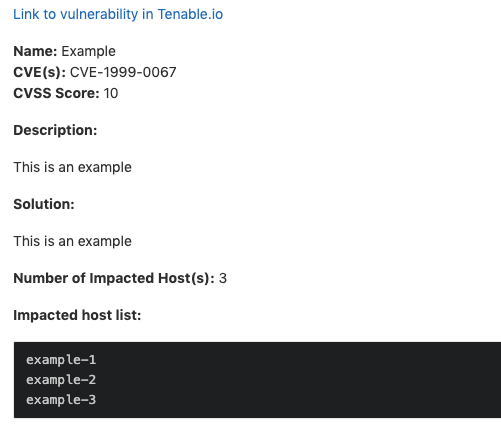Click the CVSS Score value 10
Screen dimensions: 501x428
pyautogui.click(x=111, y=93)
